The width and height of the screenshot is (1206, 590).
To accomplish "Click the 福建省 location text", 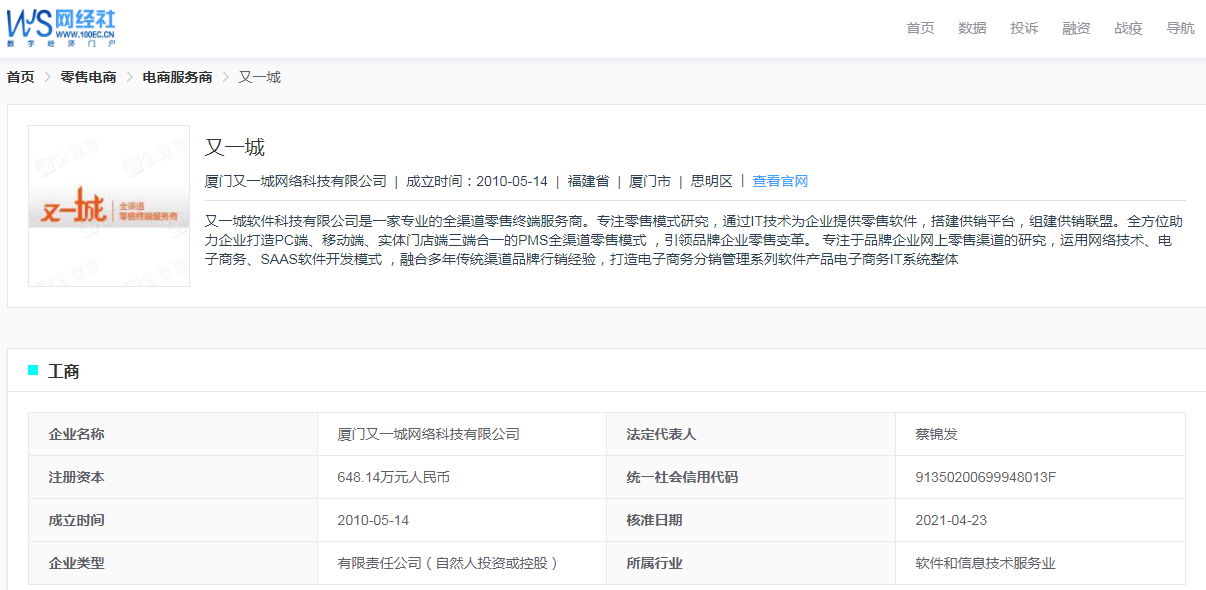I will tap(588, 181).
